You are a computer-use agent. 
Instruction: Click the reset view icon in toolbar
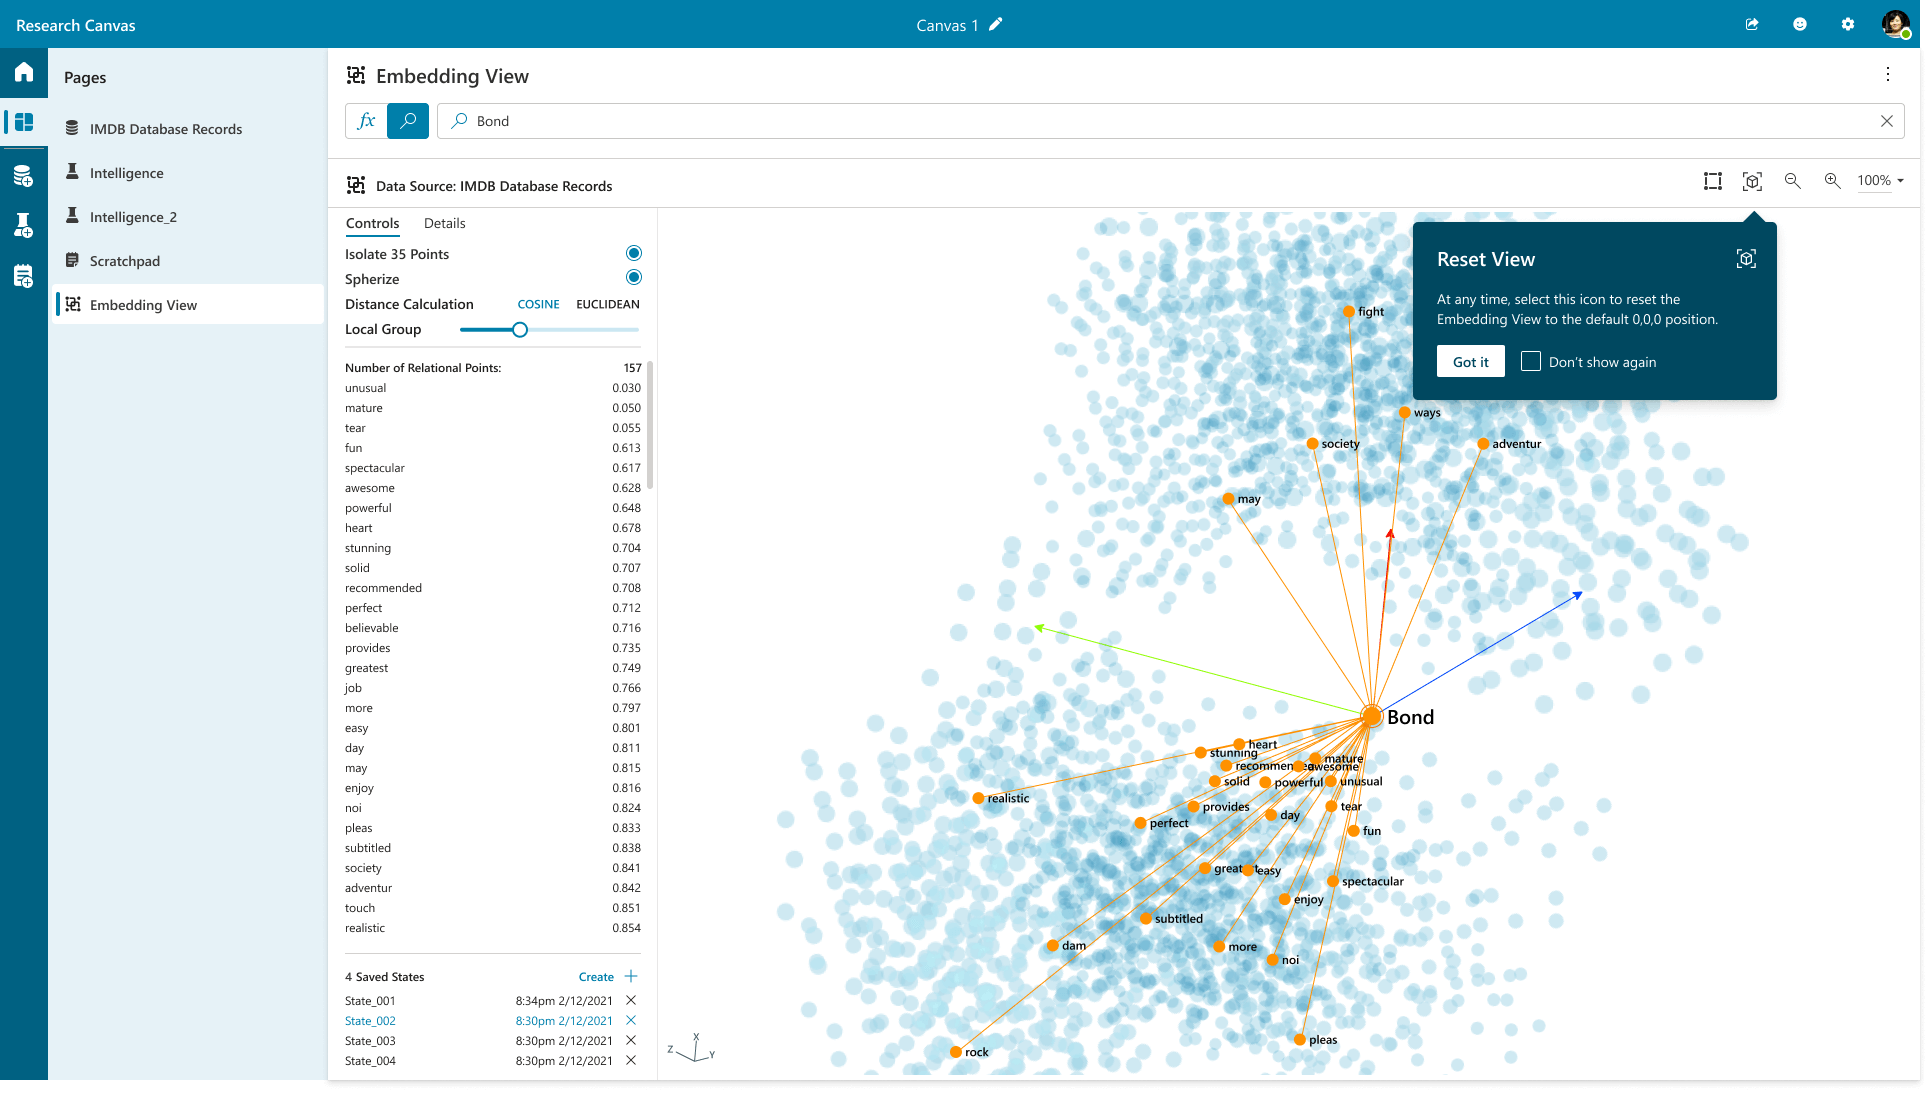tap(1752, 181)
